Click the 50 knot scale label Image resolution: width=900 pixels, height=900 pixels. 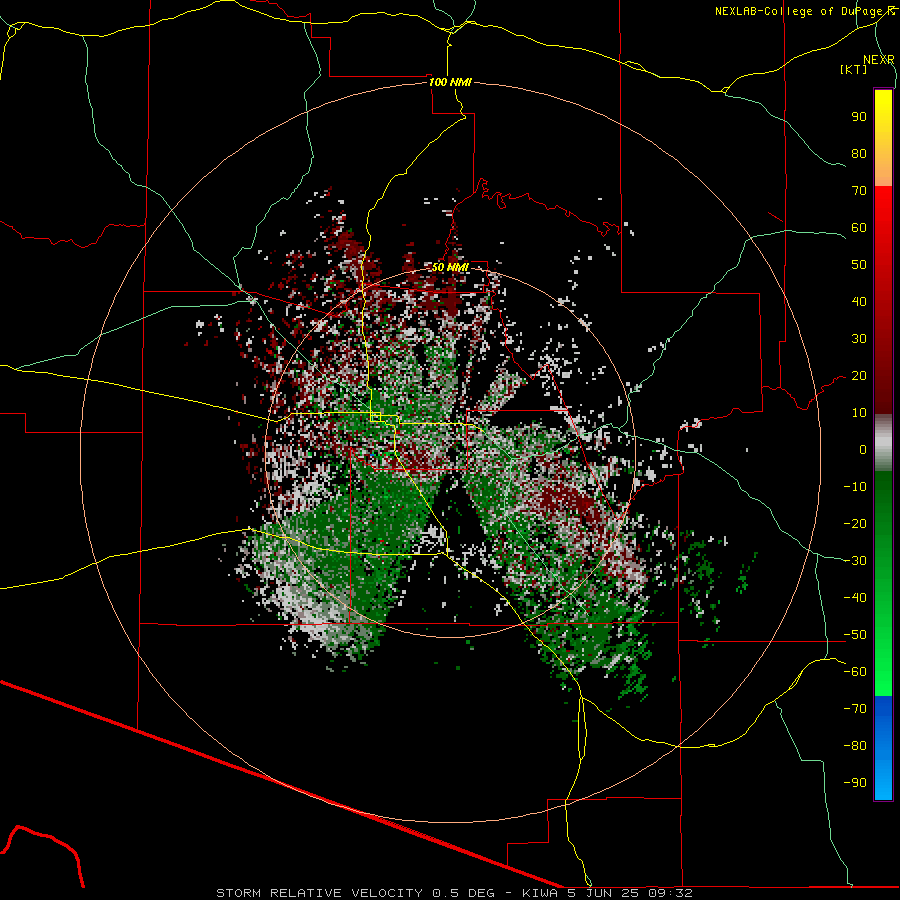pyautogui.click(x=859, y=265)
